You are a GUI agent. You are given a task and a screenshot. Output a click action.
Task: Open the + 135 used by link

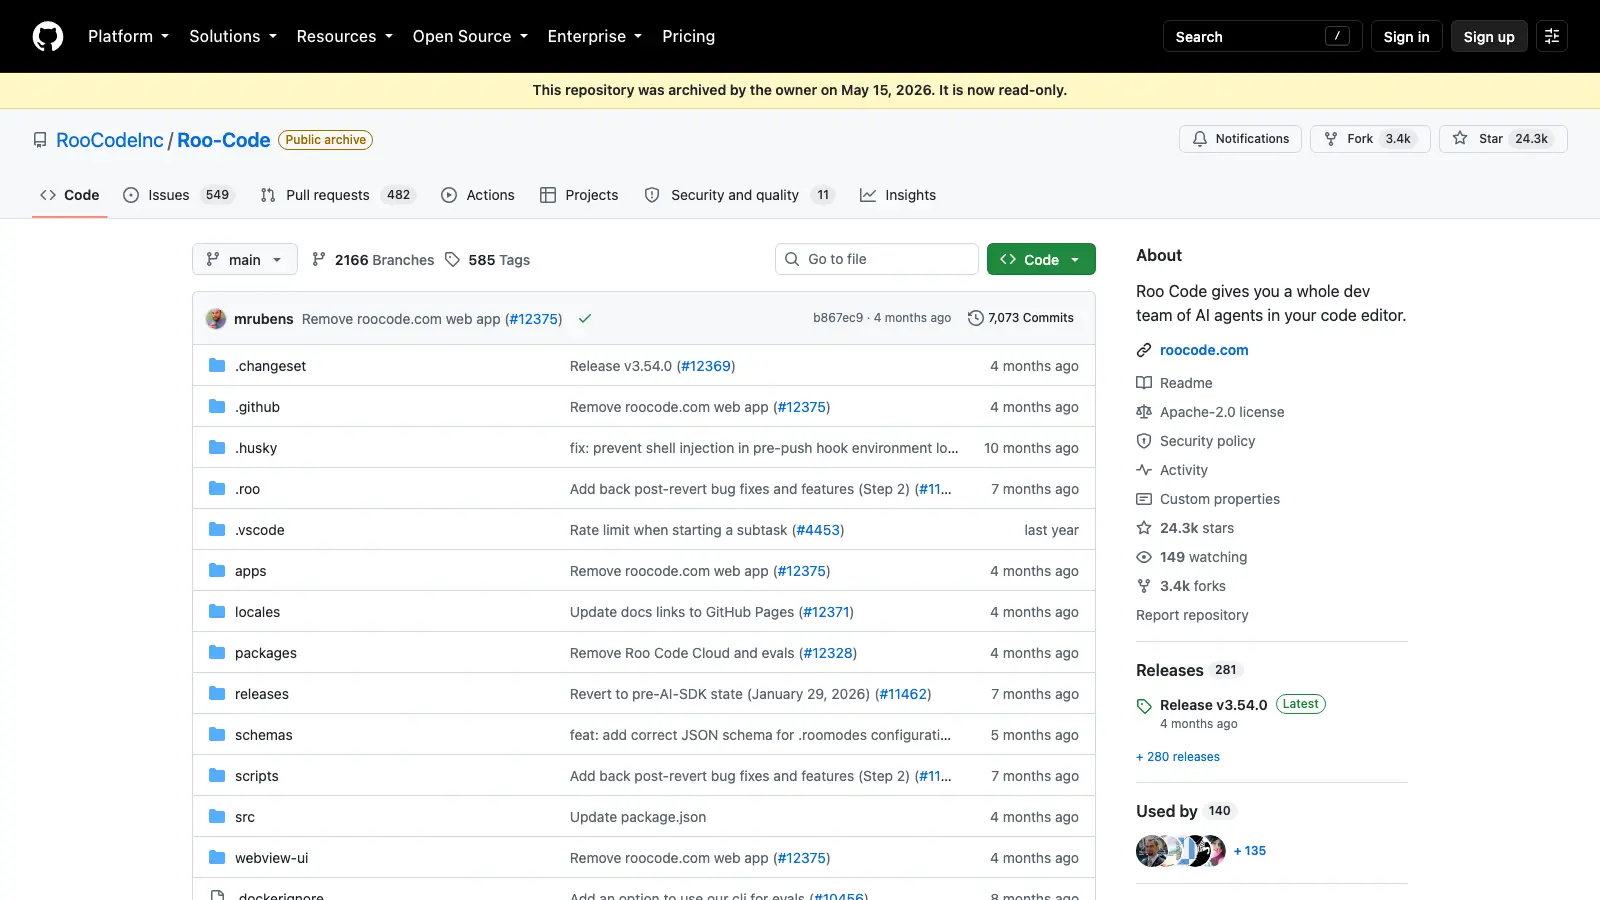pyautogui.click(x=1250, y=851)
